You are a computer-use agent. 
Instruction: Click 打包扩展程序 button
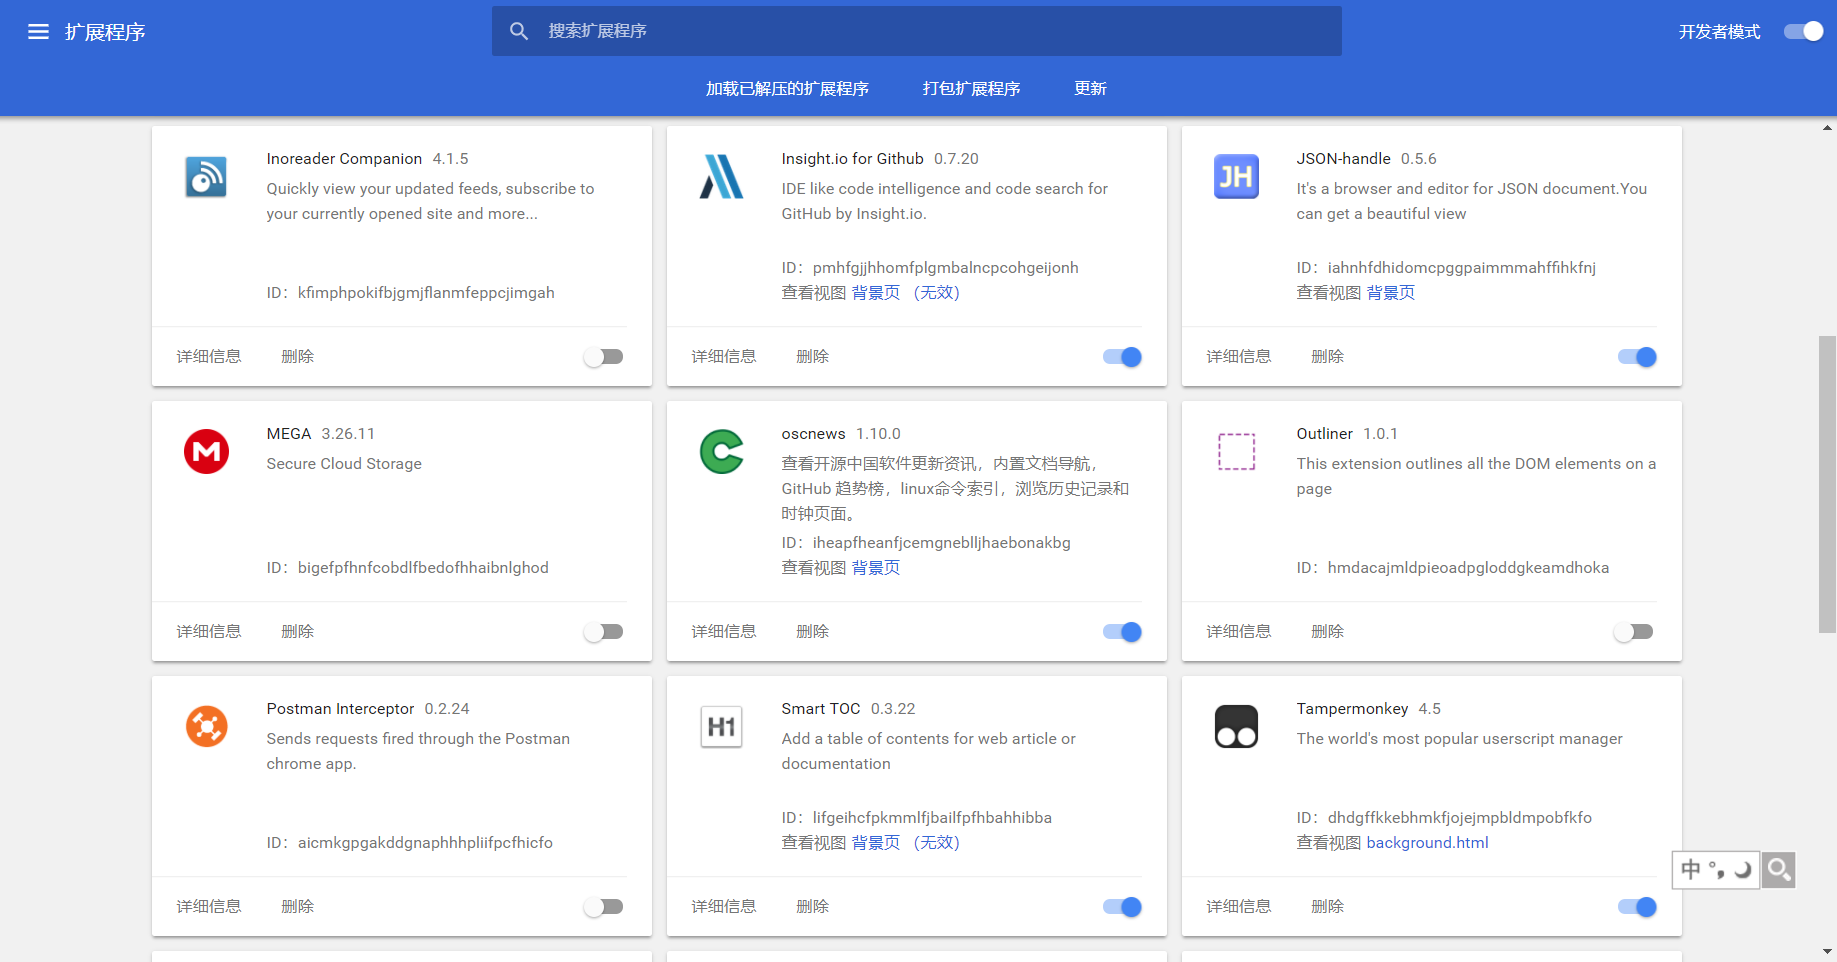coord(971,89)
